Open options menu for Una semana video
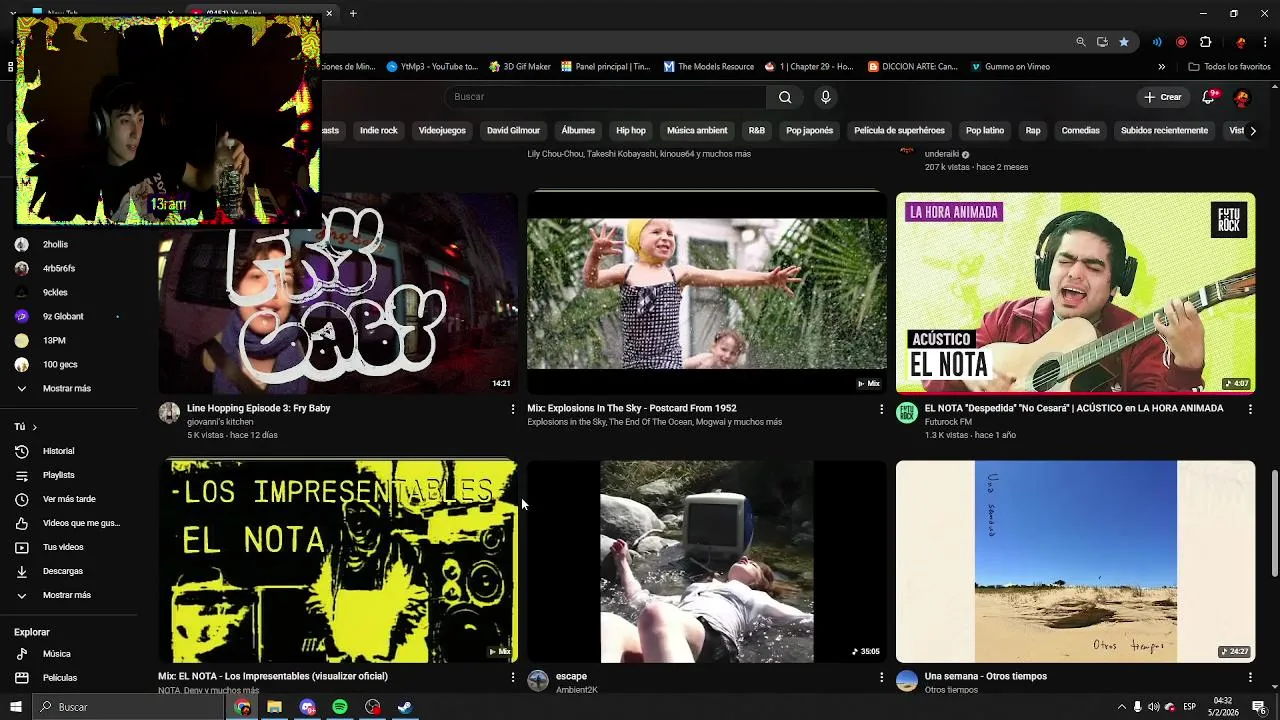 point(1250,677)
